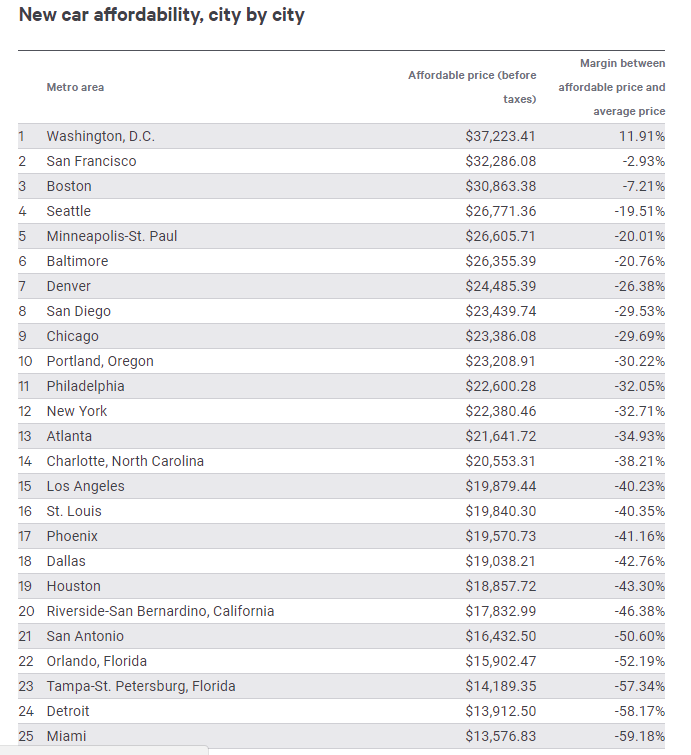Click Seattle's margin value -19.51%

637,211
